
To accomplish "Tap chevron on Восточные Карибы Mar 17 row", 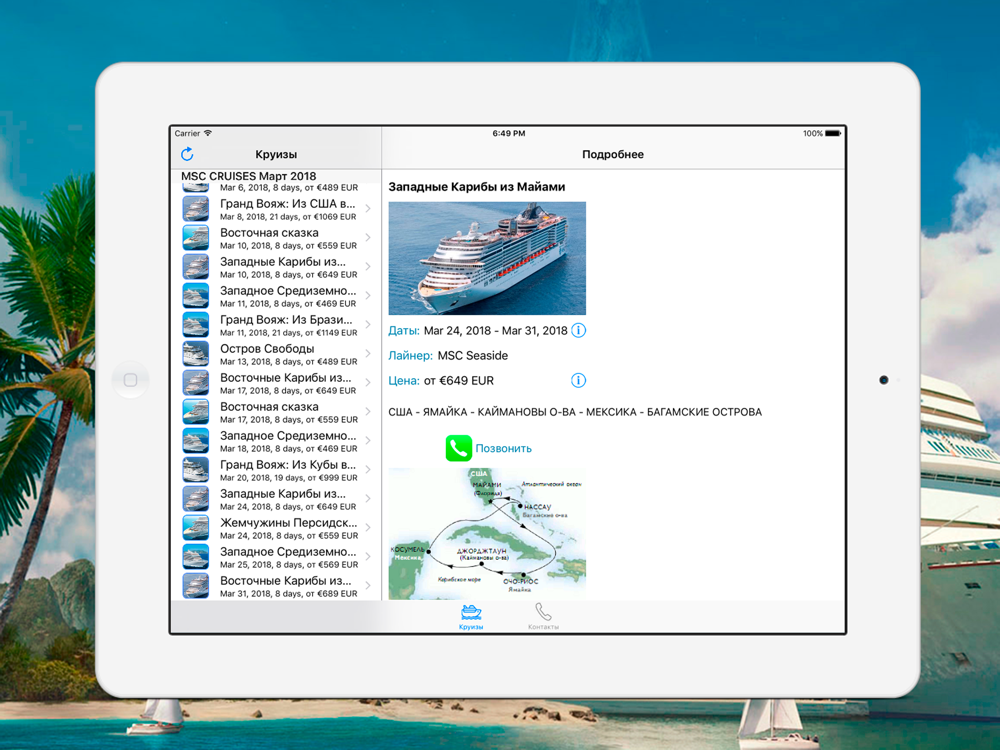I will (368, 383).
